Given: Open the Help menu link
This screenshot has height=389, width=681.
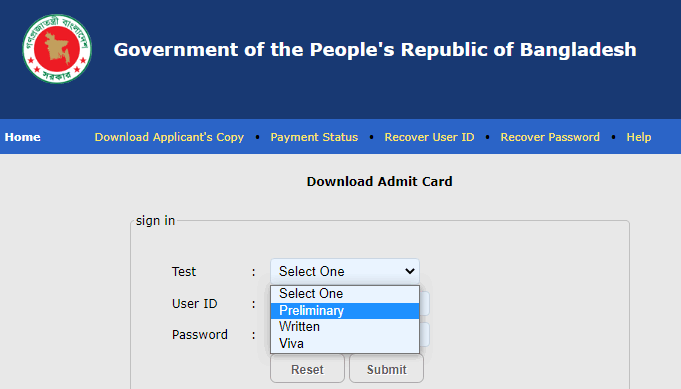Looking at the screenshot, I should (x=638, y=137).
